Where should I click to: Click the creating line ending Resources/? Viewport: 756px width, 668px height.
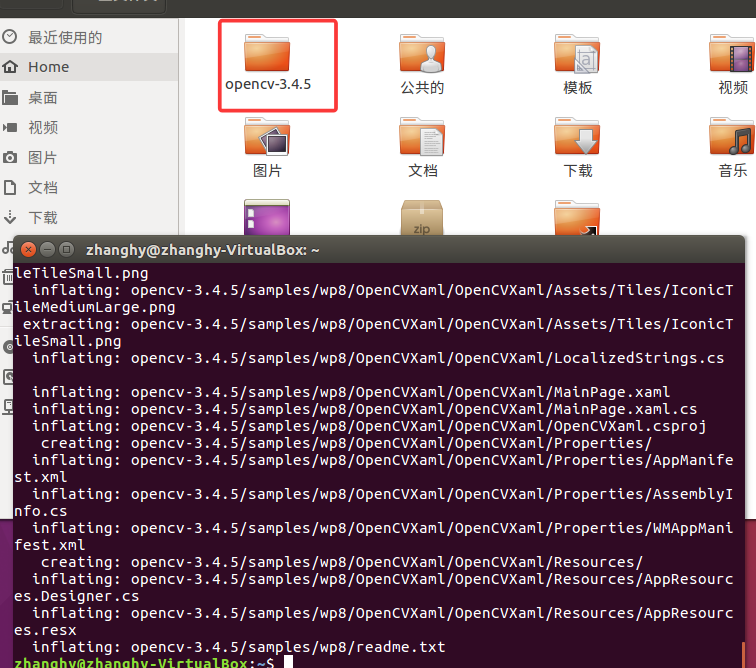click(x=342, y=562)
